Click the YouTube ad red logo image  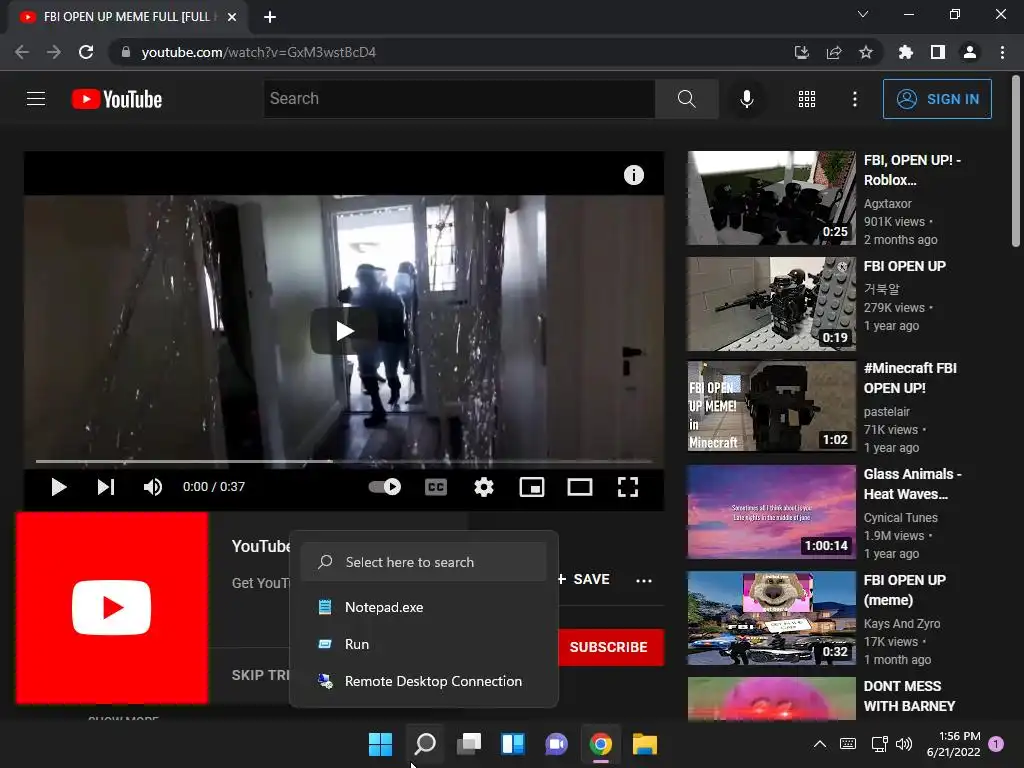coord(112,608)
